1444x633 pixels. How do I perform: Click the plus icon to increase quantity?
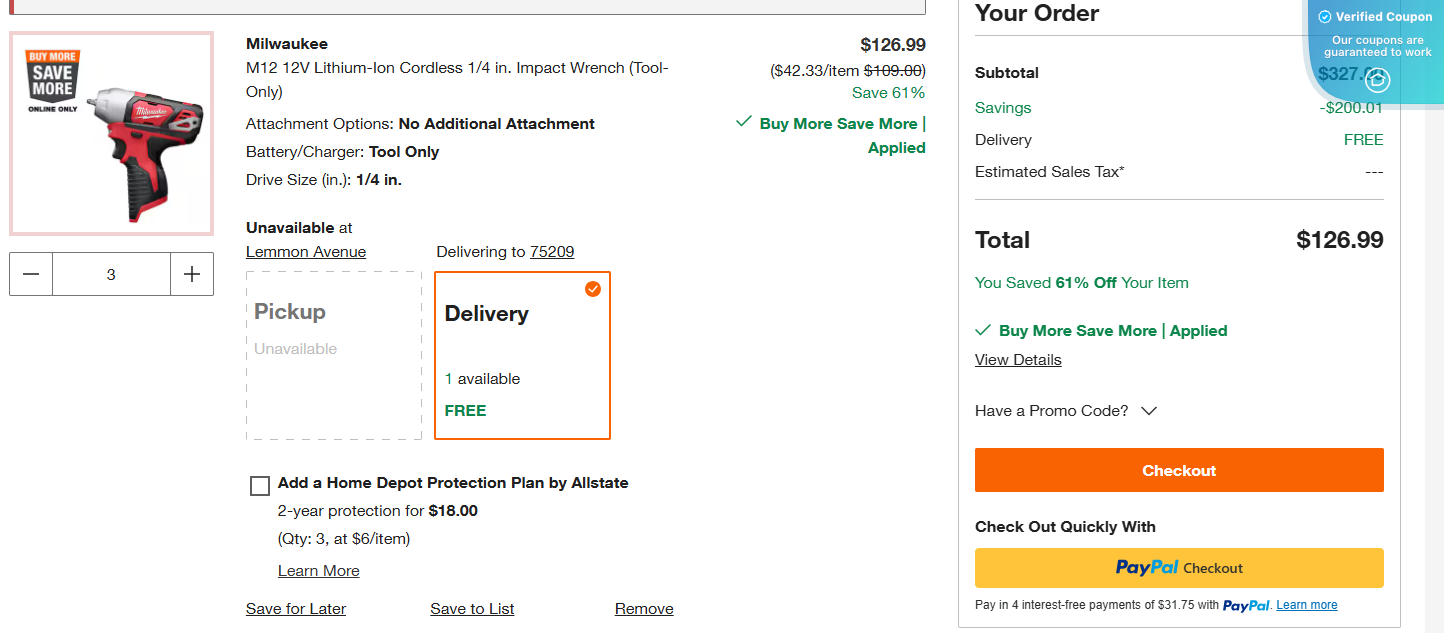(x=191, y=273)
